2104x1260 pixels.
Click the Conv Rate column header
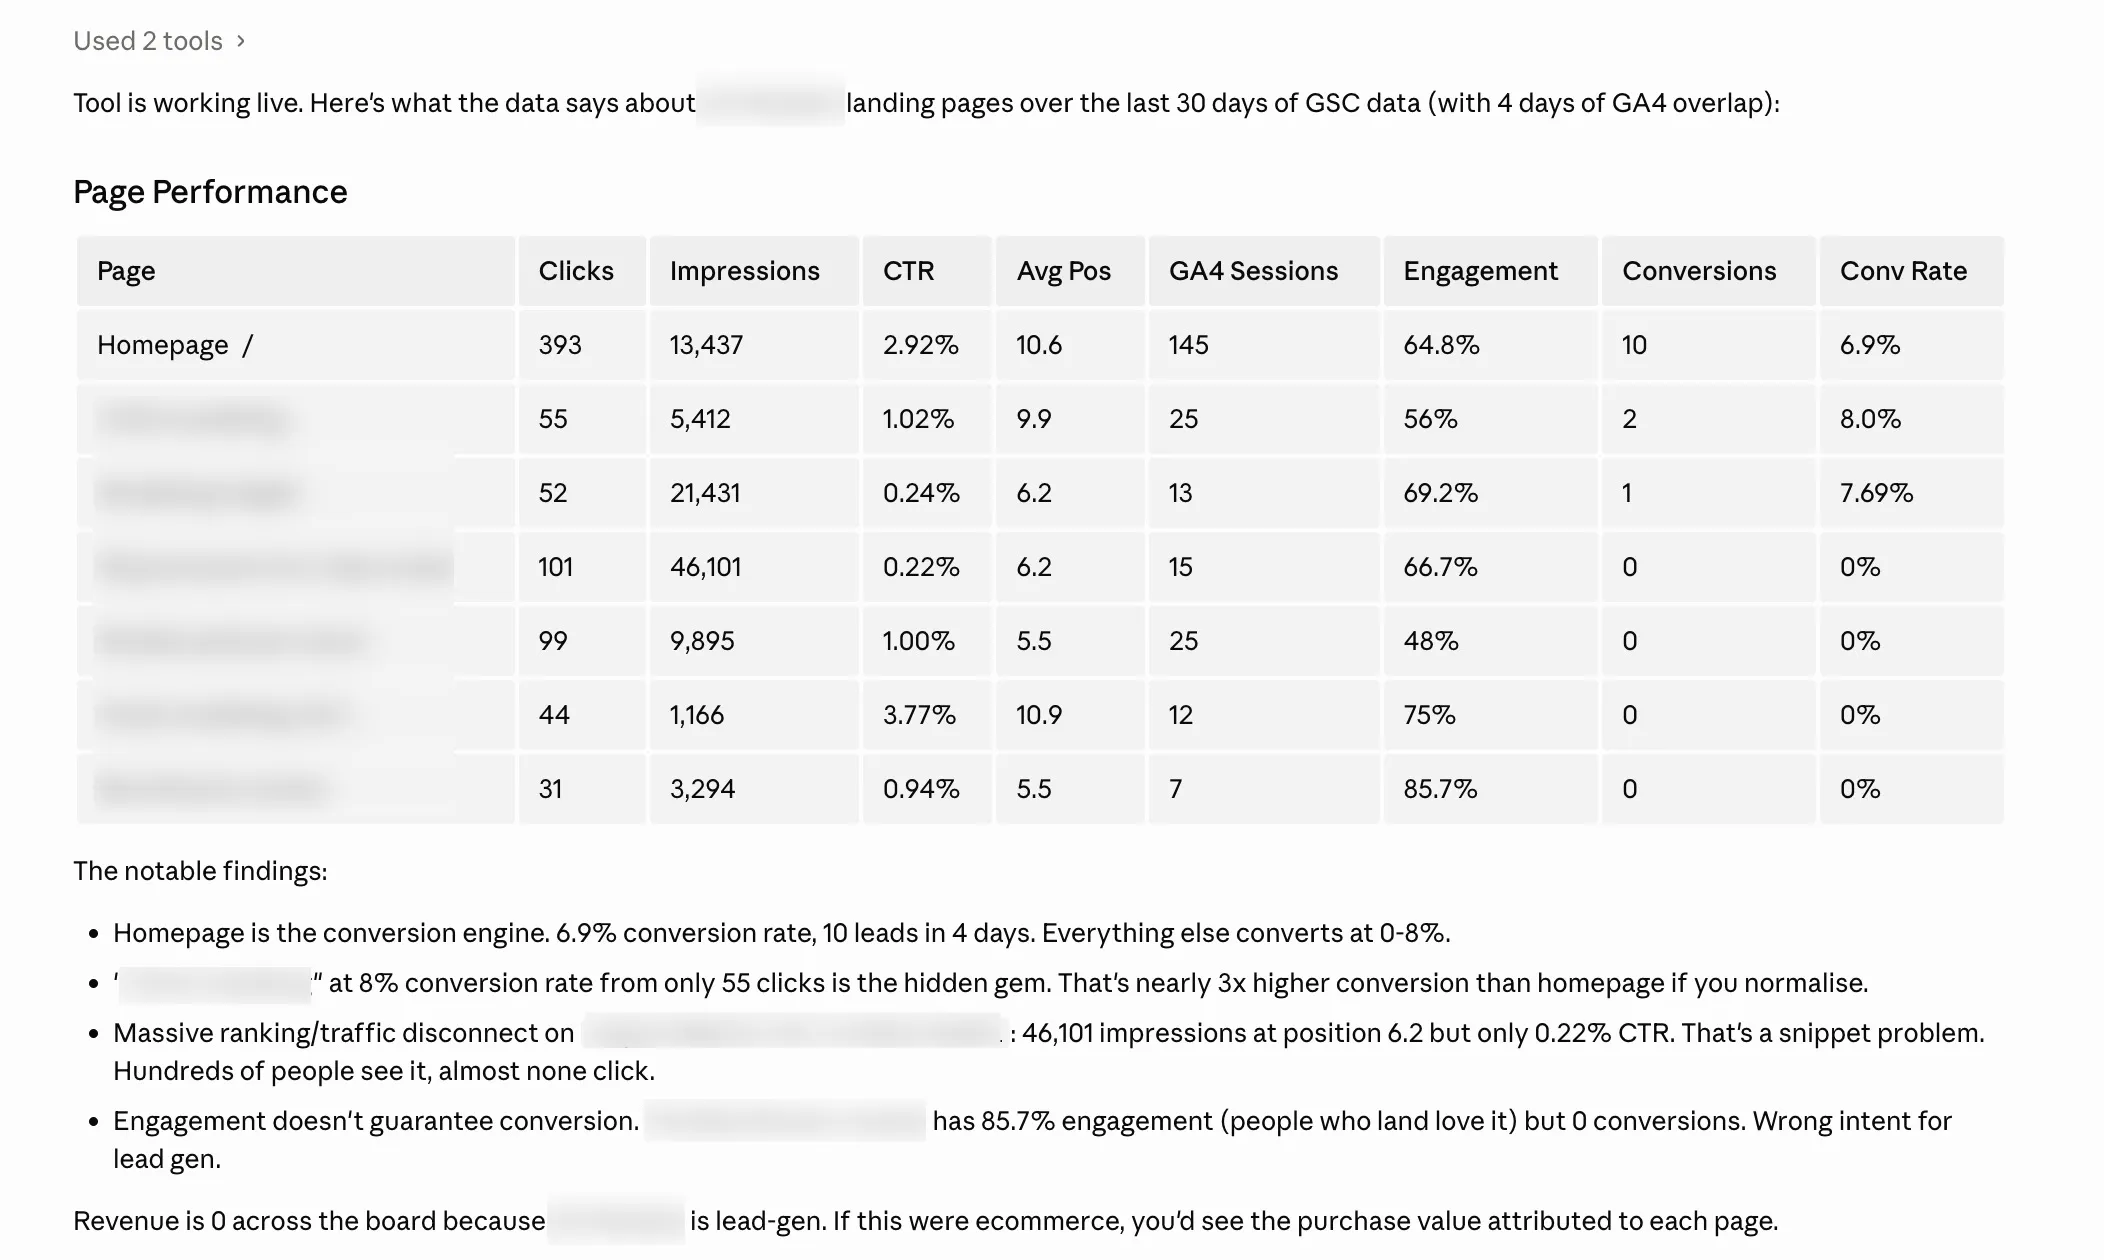1903,271
